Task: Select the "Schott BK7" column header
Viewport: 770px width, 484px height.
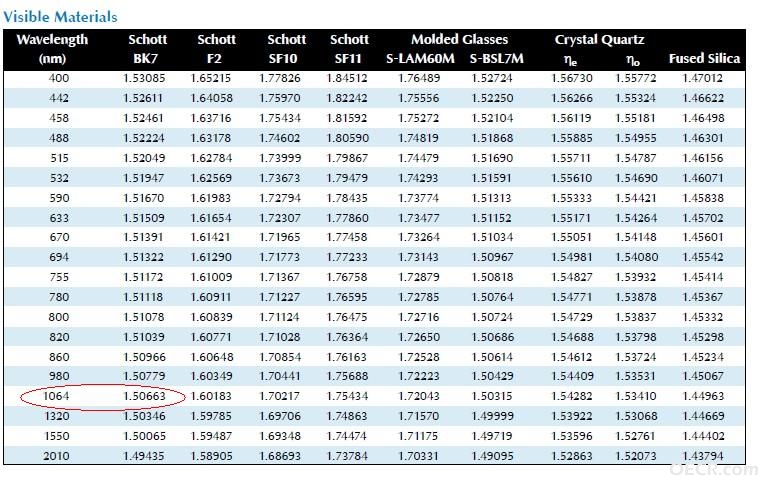Action: pyautogui.click(x=147, y=49)
